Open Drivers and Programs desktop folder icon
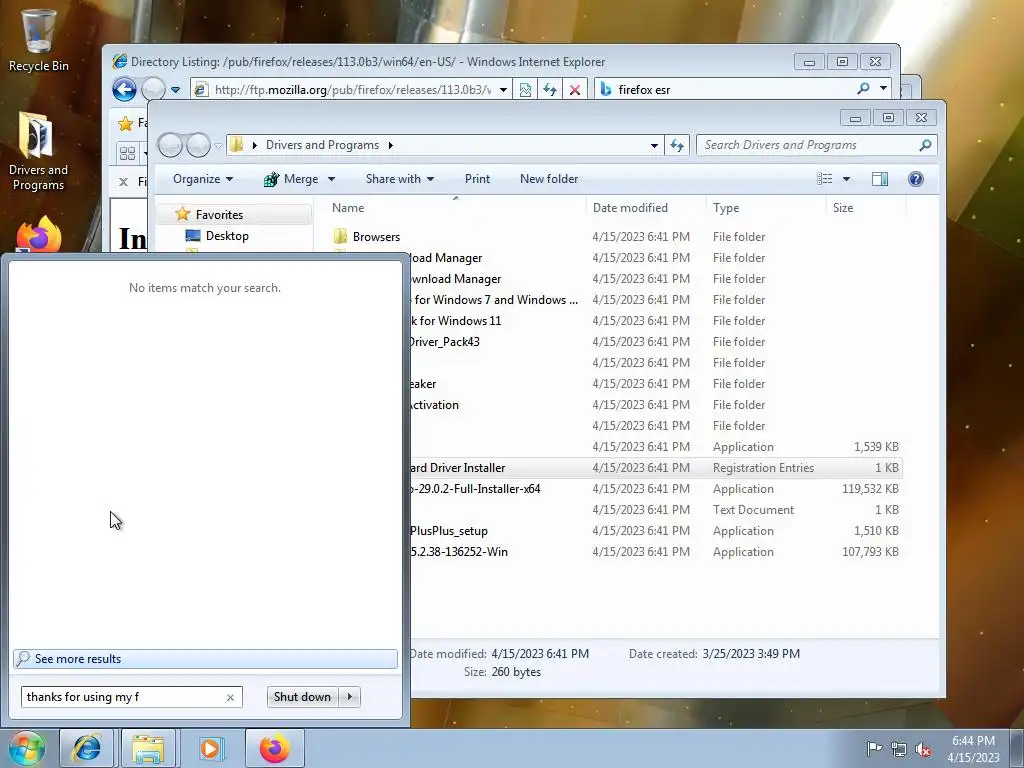1024x768 pixels. click(38, 152)
